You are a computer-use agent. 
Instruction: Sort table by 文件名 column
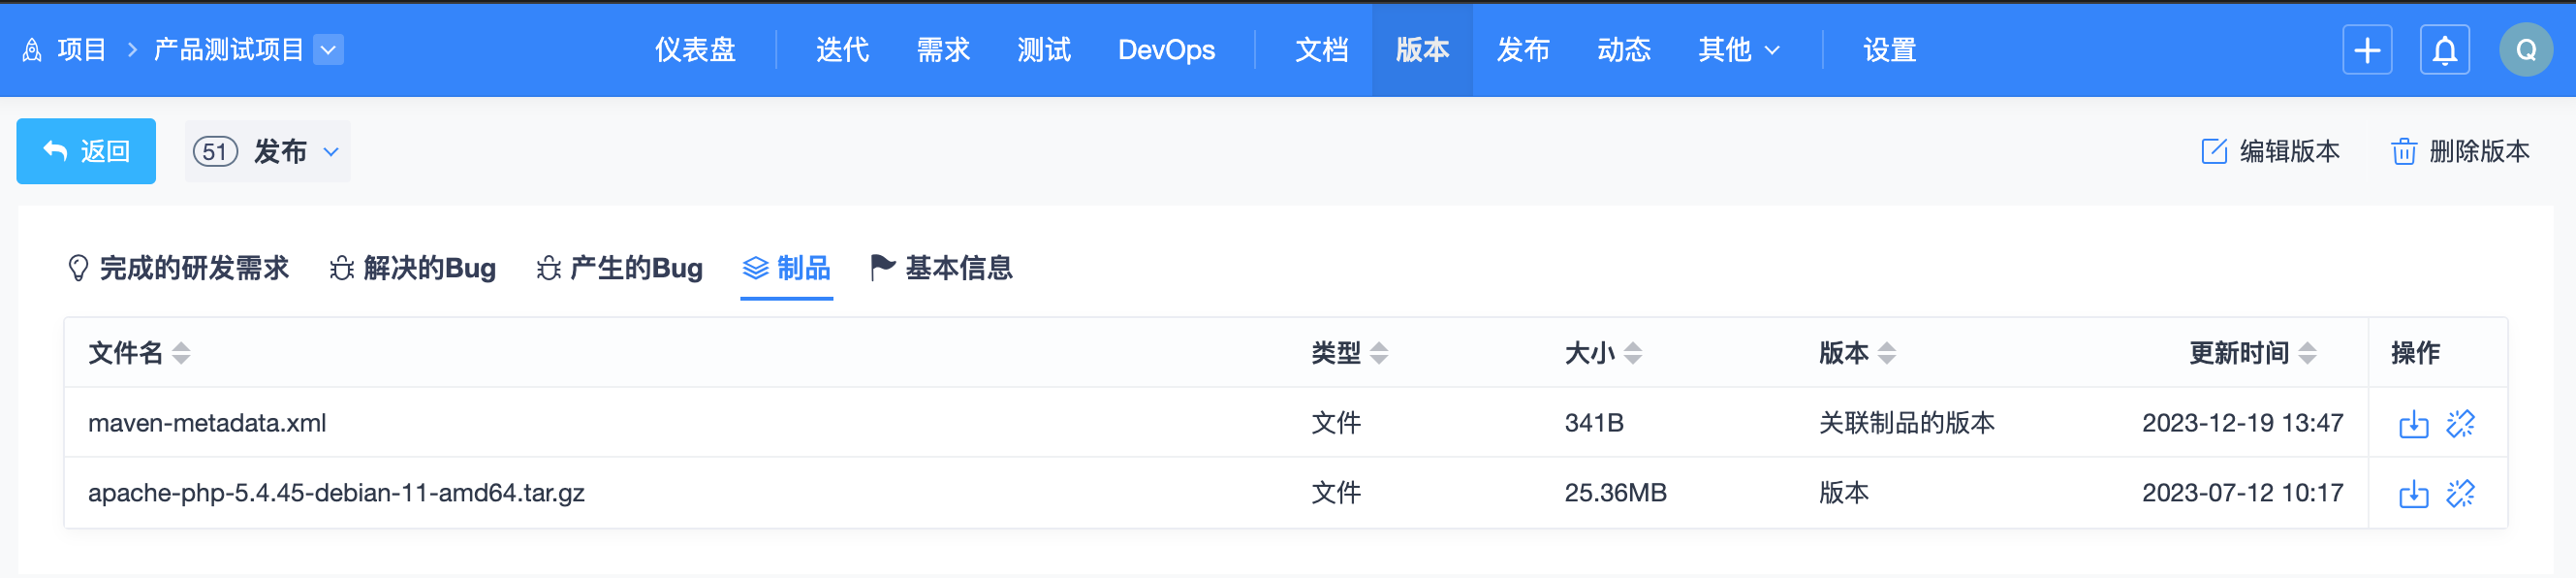click(x=181, y=353)
